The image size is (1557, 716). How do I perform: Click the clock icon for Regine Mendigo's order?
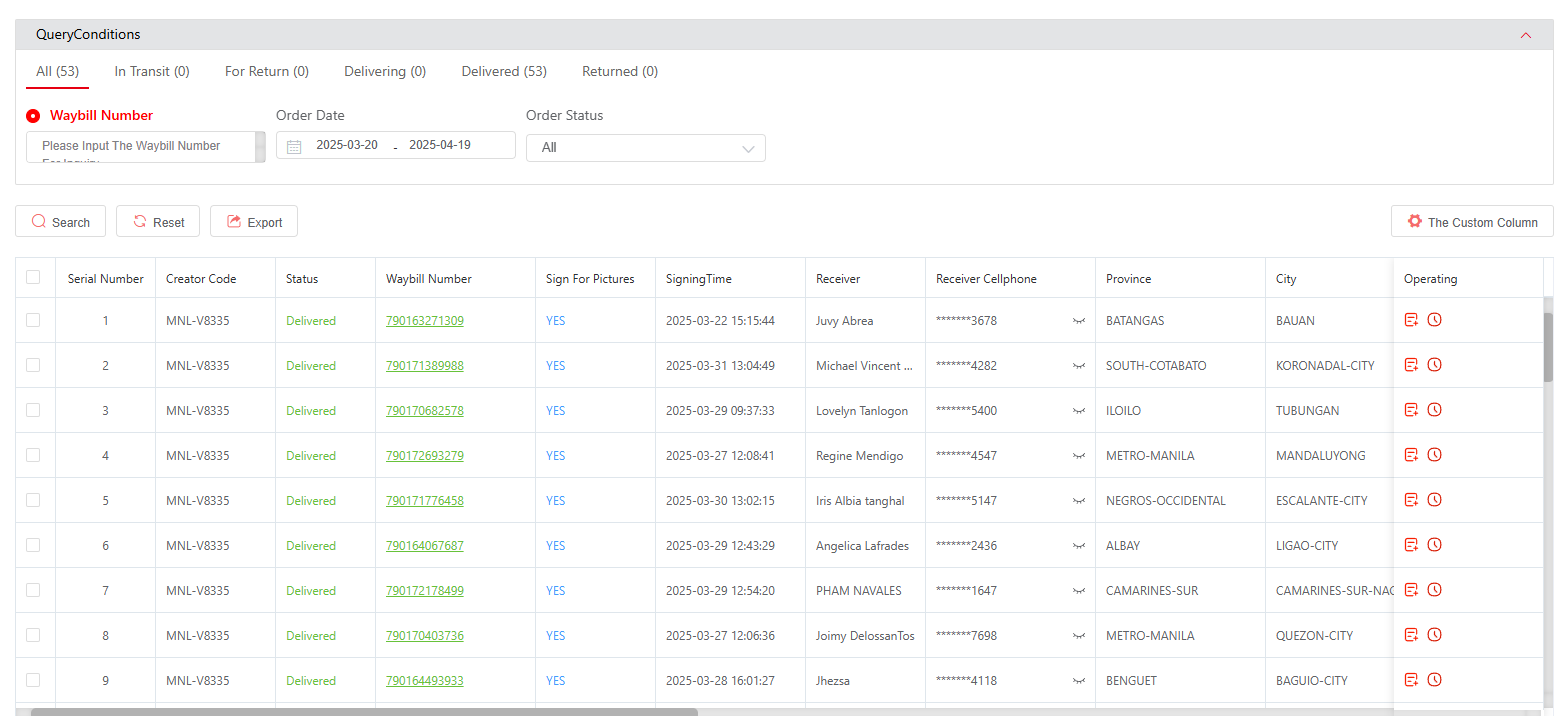(x=1434, y=455)
